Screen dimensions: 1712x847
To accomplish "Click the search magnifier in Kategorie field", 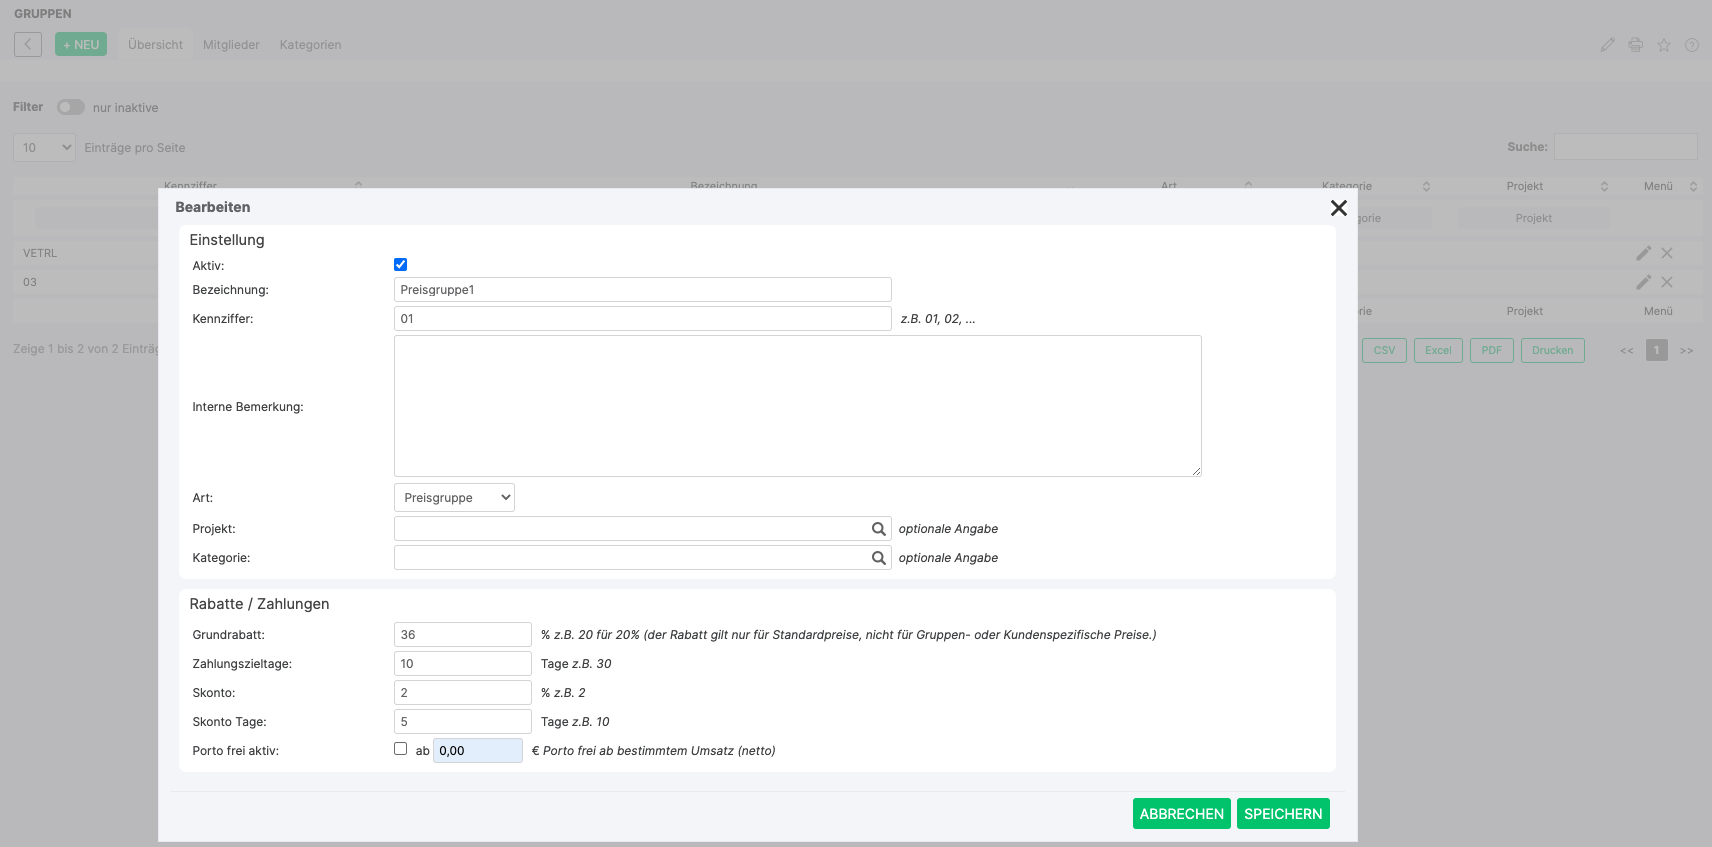I will coord(878,558).
